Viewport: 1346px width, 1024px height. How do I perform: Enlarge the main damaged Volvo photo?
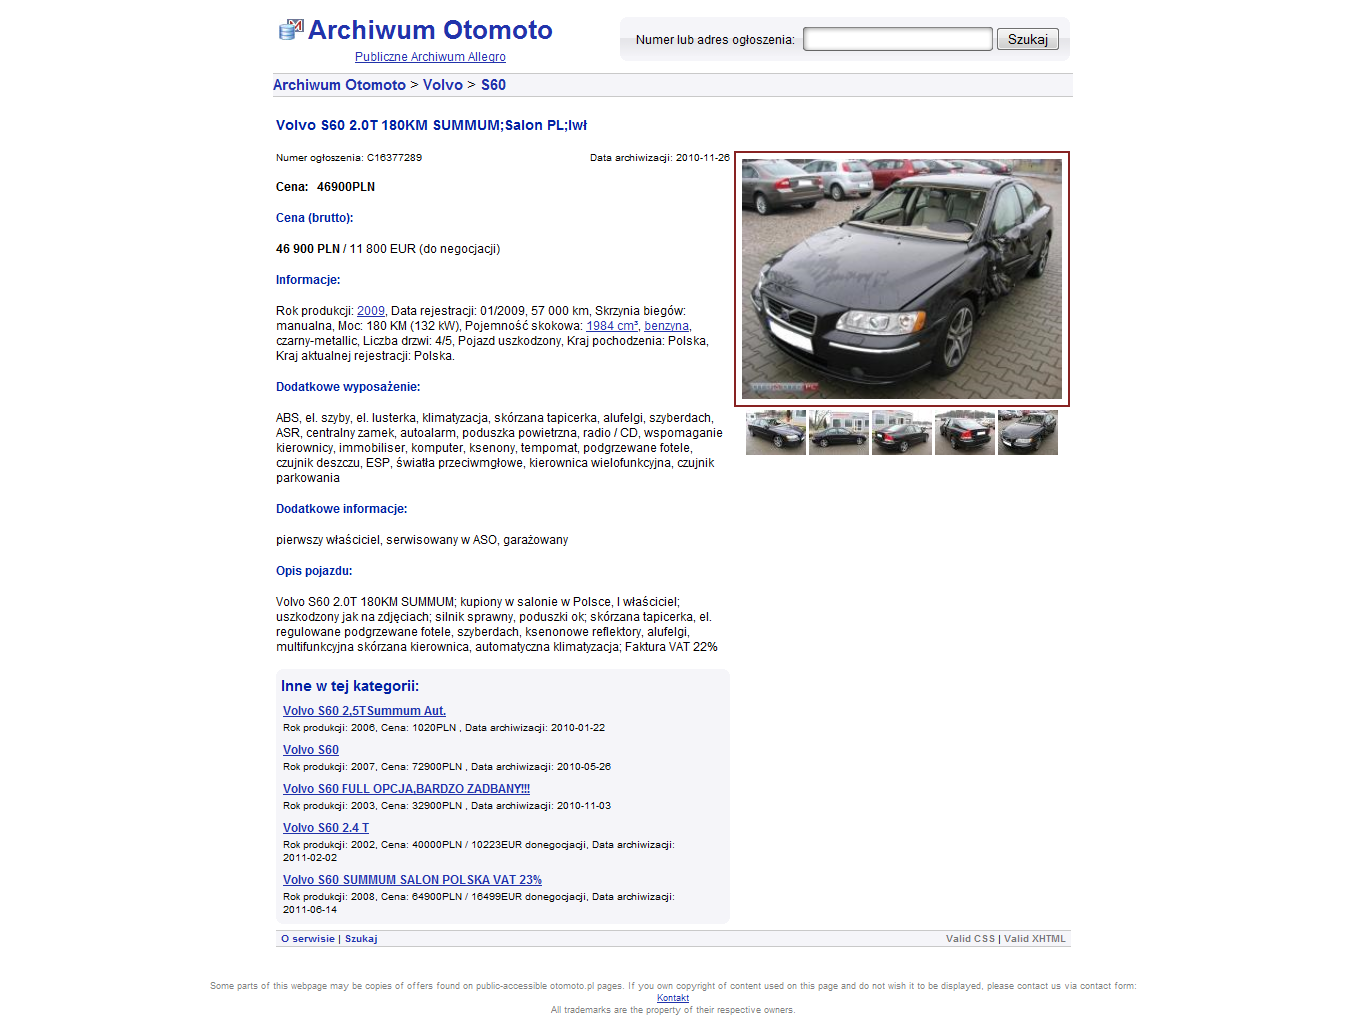(x=902, y=279)
